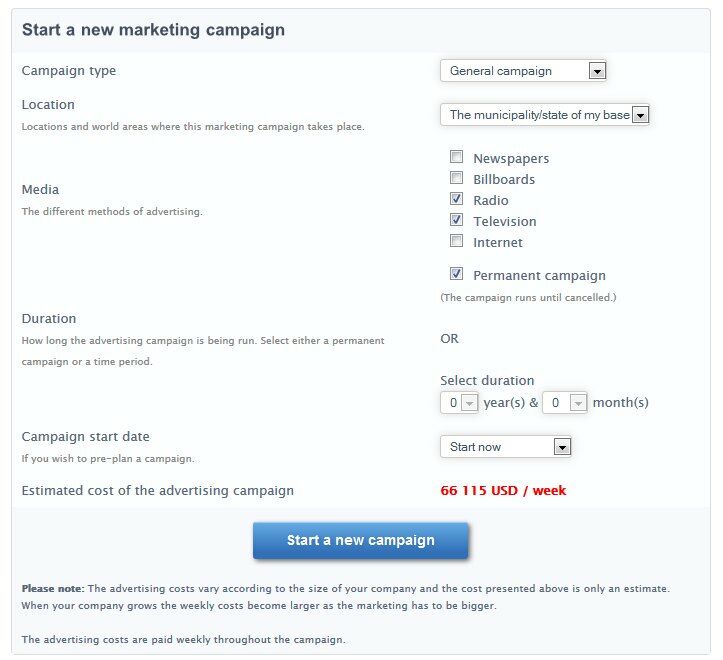The height and width of the screenshot is (660, 723).
Task: Click the Billboards label text
Action: (504, 179)
